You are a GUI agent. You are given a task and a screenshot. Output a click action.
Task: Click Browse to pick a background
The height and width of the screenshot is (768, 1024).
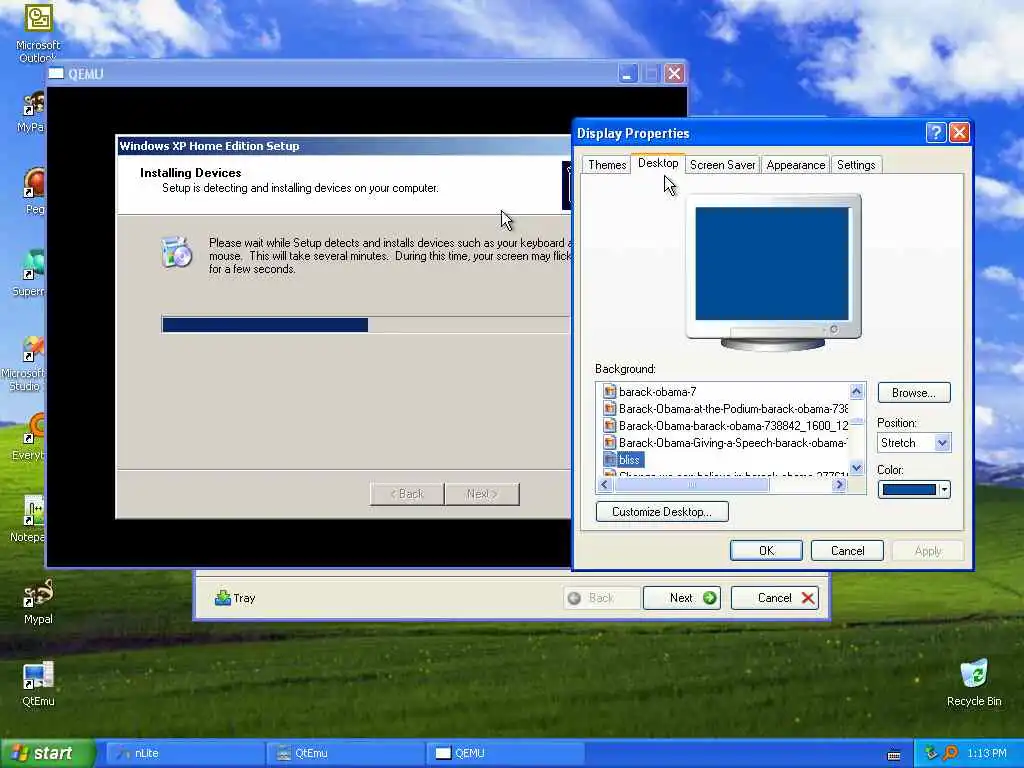[x=914, y=392]
